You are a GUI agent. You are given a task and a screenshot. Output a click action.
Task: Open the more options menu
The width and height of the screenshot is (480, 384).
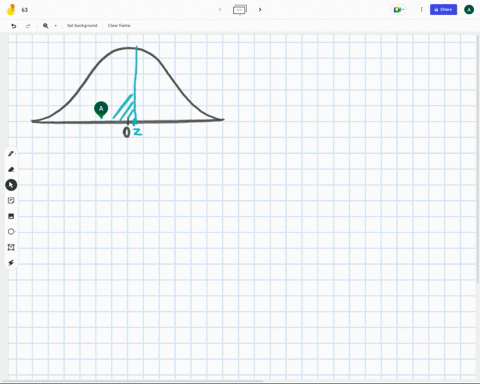(421, 10)
